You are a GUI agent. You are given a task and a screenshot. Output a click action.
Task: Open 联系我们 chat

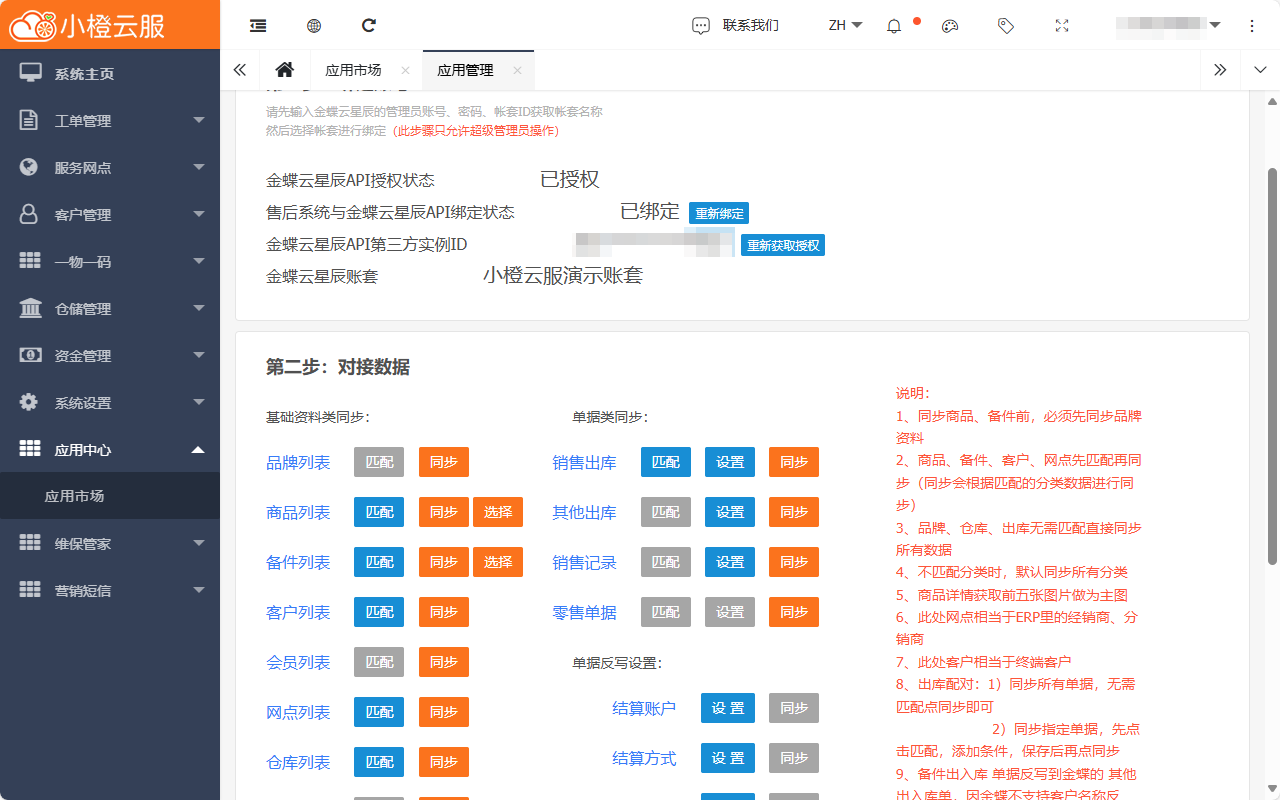(735, 26)
